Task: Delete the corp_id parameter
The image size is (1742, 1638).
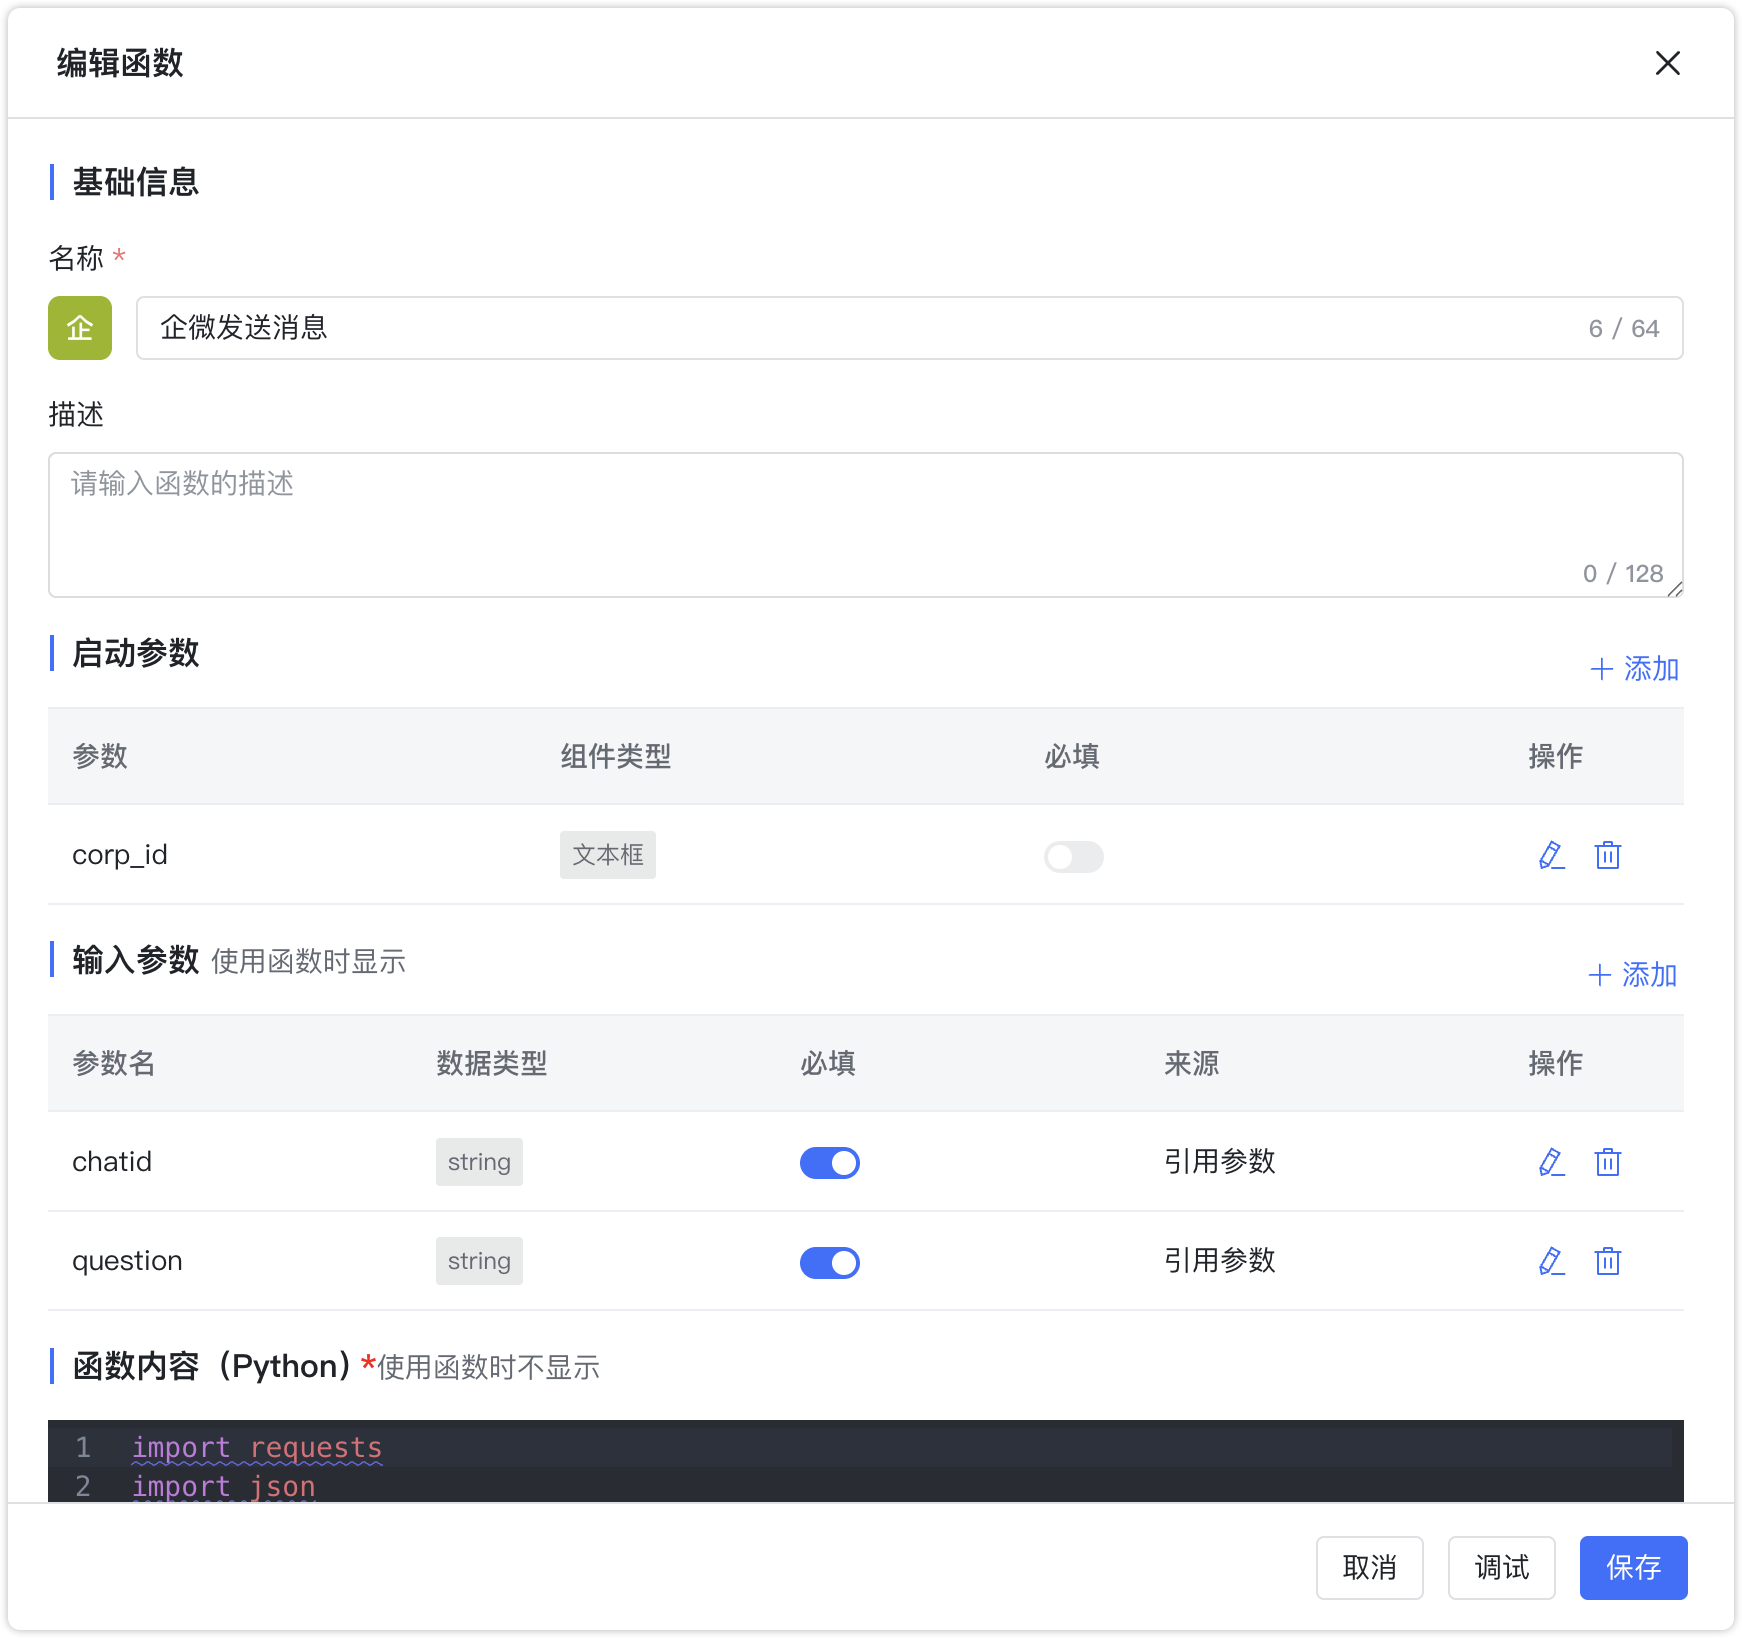Action: [x=1608, y=856]
